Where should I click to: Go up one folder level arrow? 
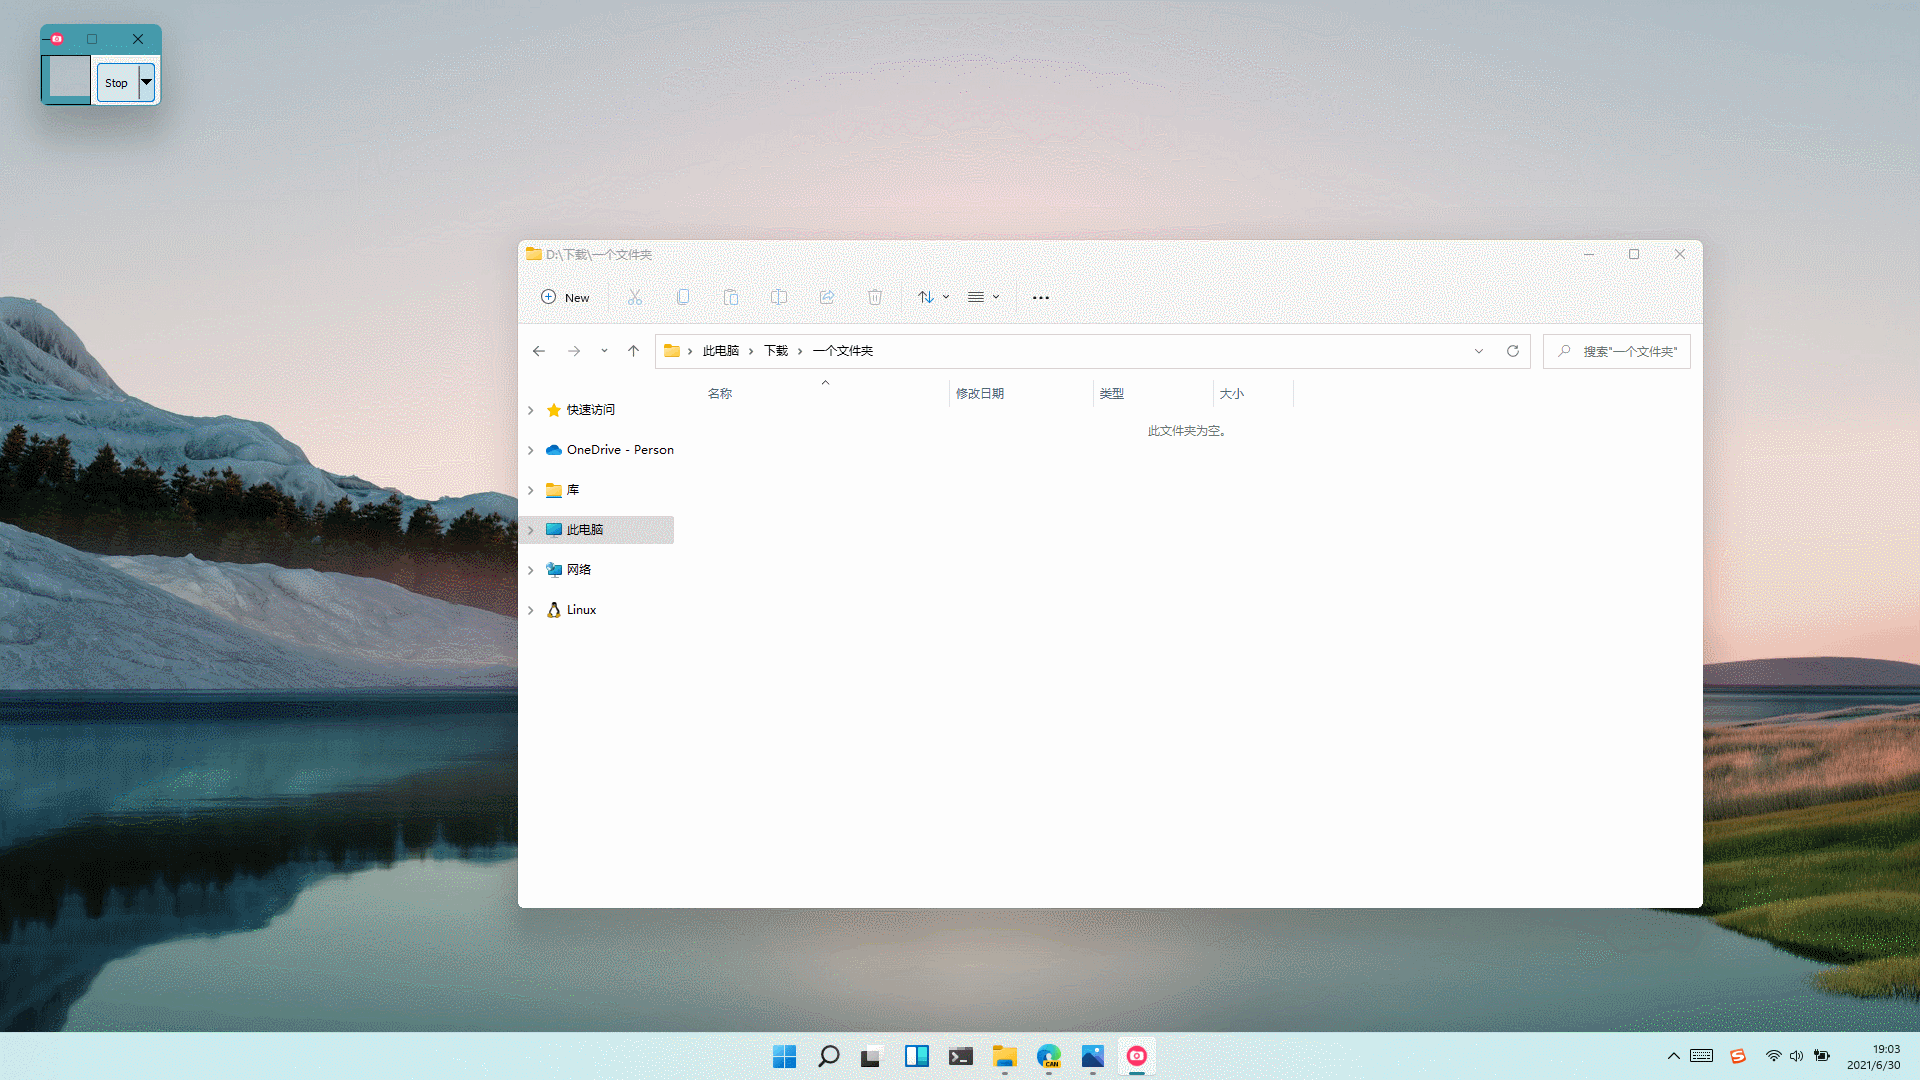click(633, 351)
